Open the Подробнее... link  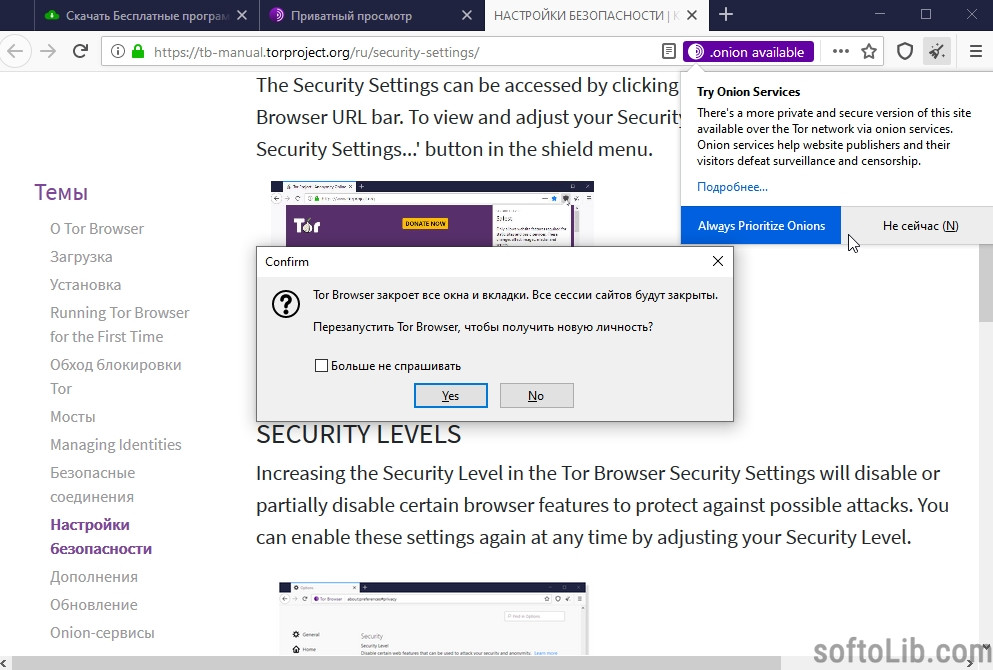(x=732, y=187)
